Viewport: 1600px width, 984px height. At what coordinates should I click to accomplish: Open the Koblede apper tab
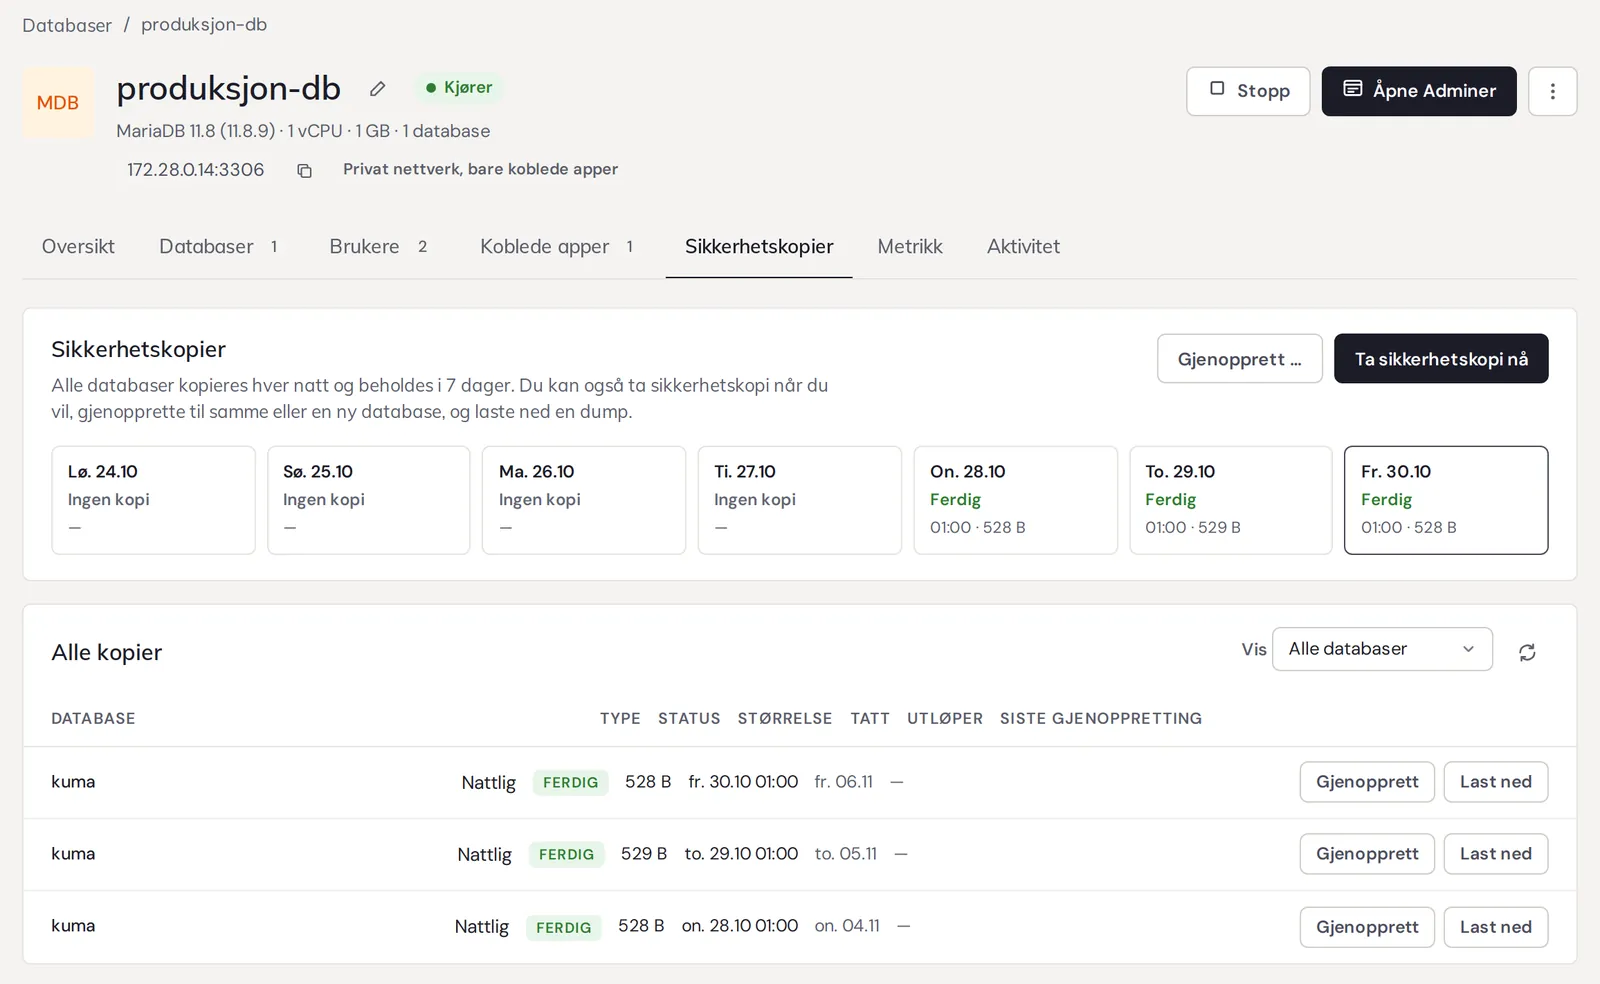(x=557, y=247)
